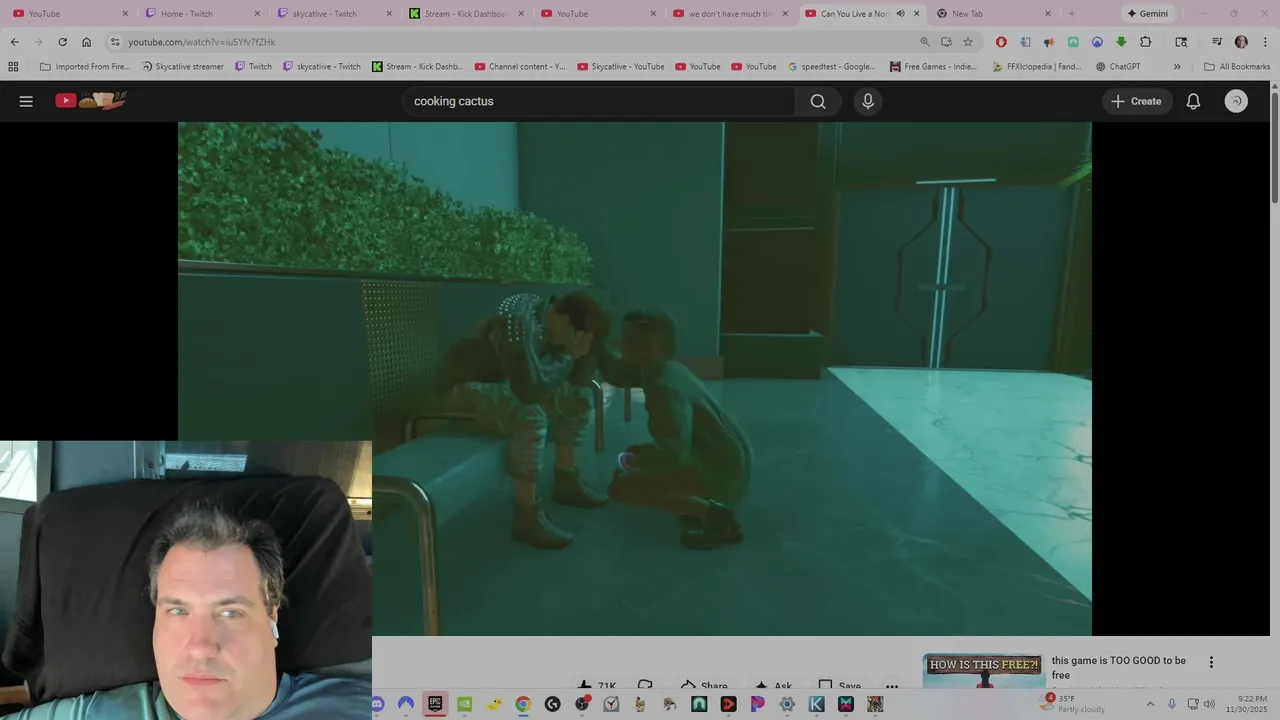Switch to the "we don't have much" tab
Image resolution: width=1280 pixels, height=720 pixels.
click(729, 14)
